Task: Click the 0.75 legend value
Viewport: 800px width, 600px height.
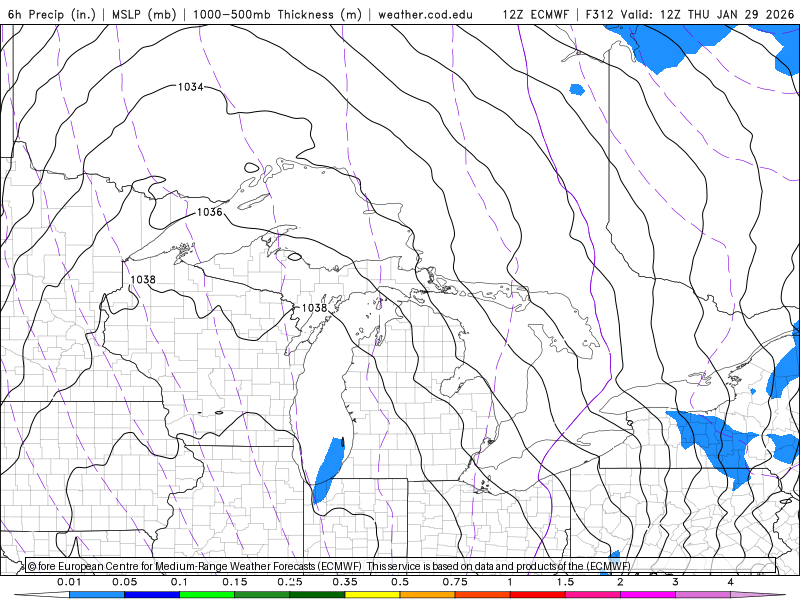Action: point(455,582)
